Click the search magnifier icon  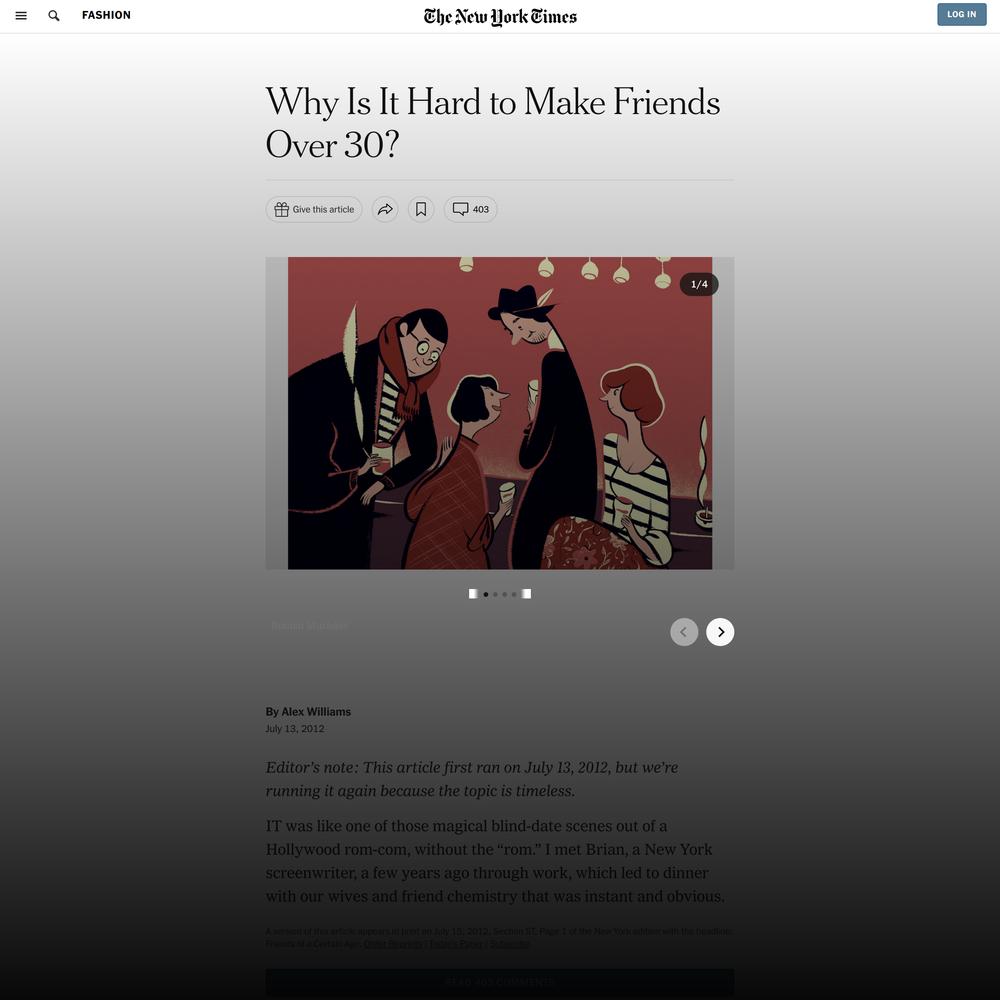click(x=54, y=15)
